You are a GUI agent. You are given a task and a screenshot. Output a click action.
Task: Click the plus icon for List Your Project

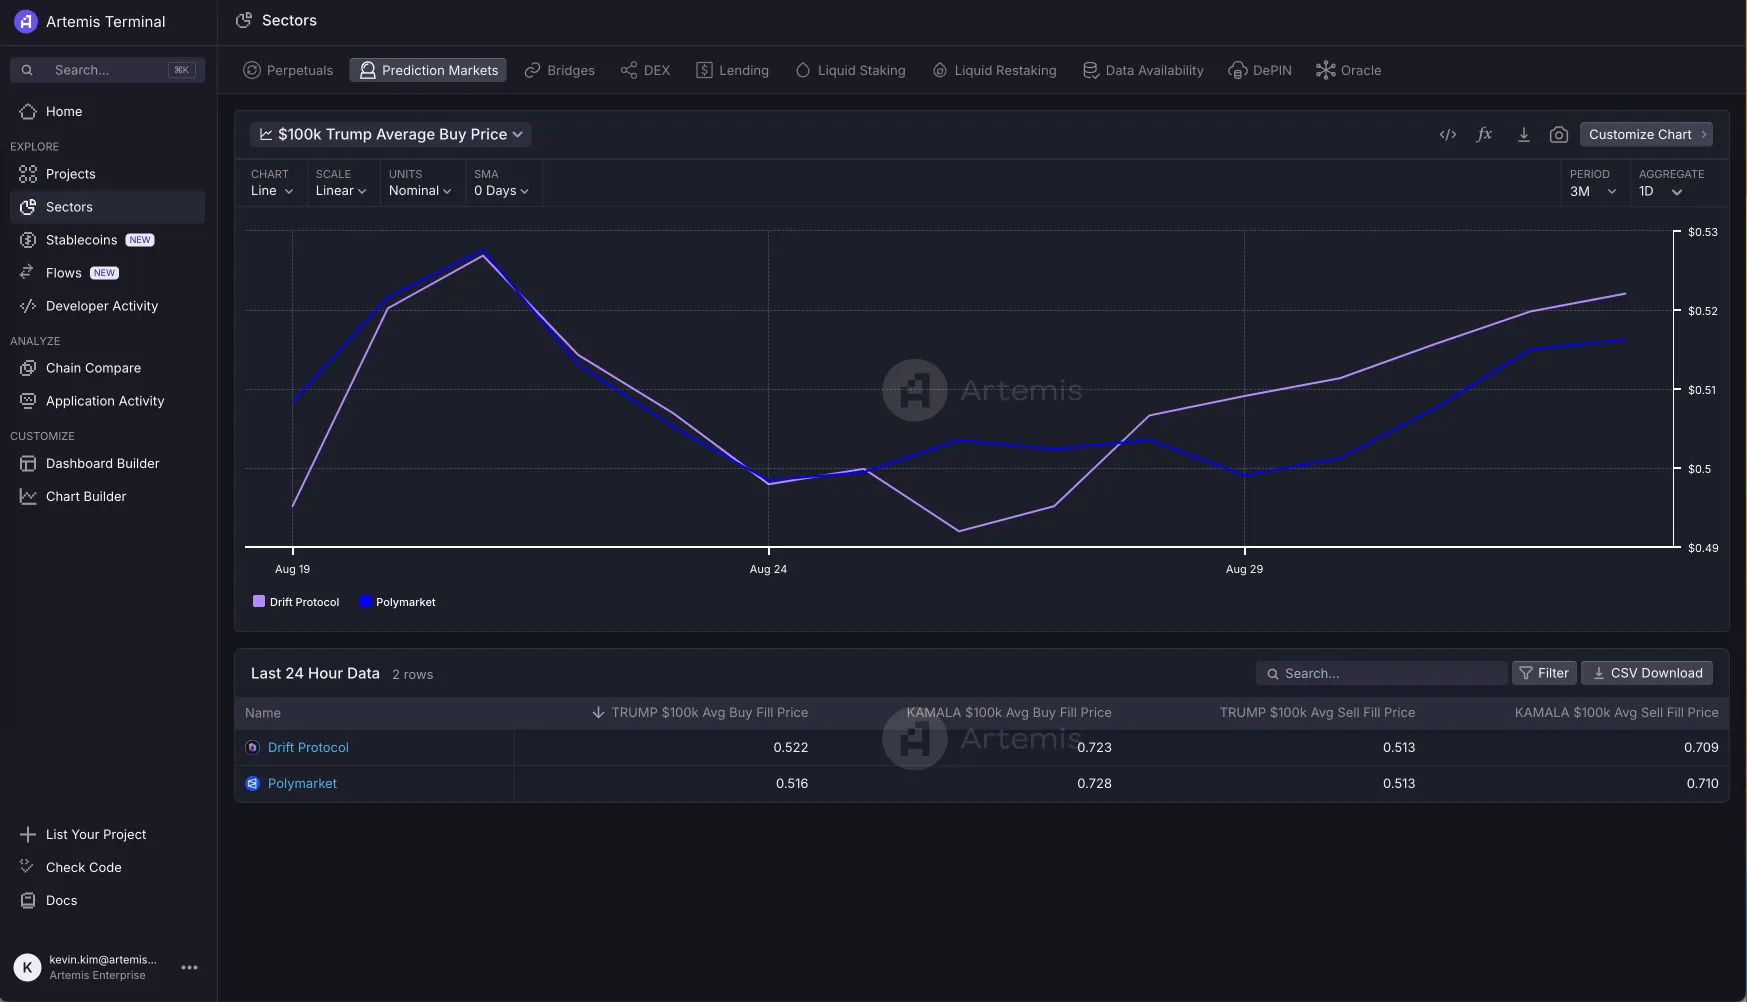pyautogui.click(x=28, y=834)
